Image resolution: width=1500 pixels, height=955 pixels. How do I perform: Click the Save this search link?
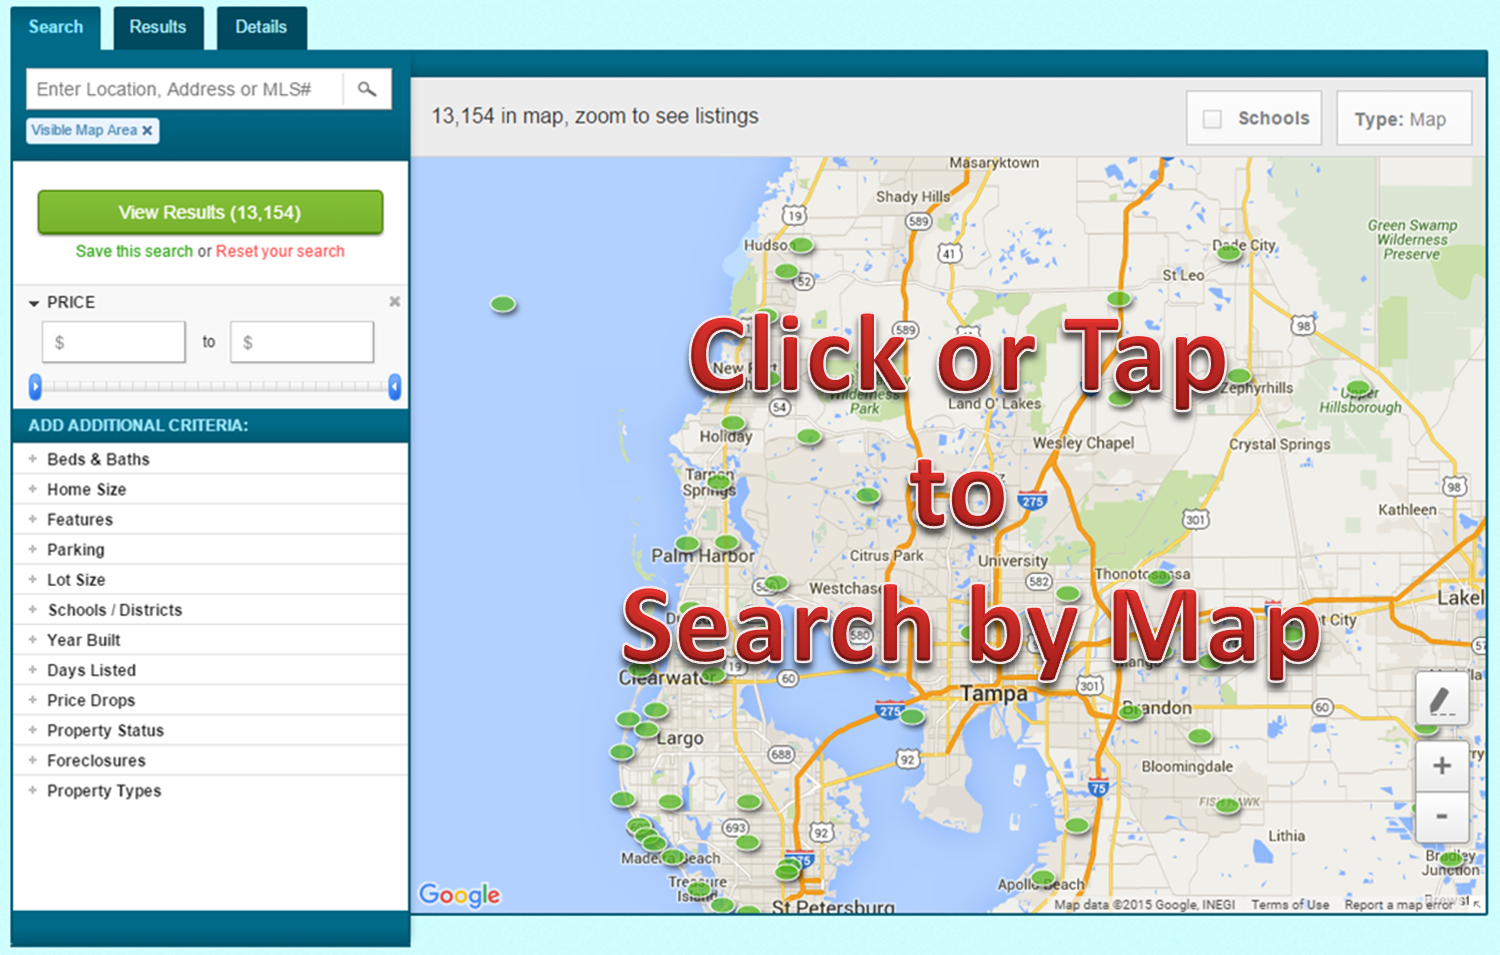134,251
